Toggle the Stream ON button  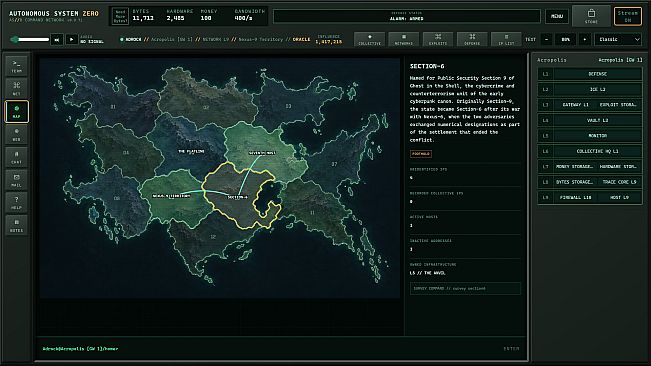pyautogui.click(x=628, y=16)
